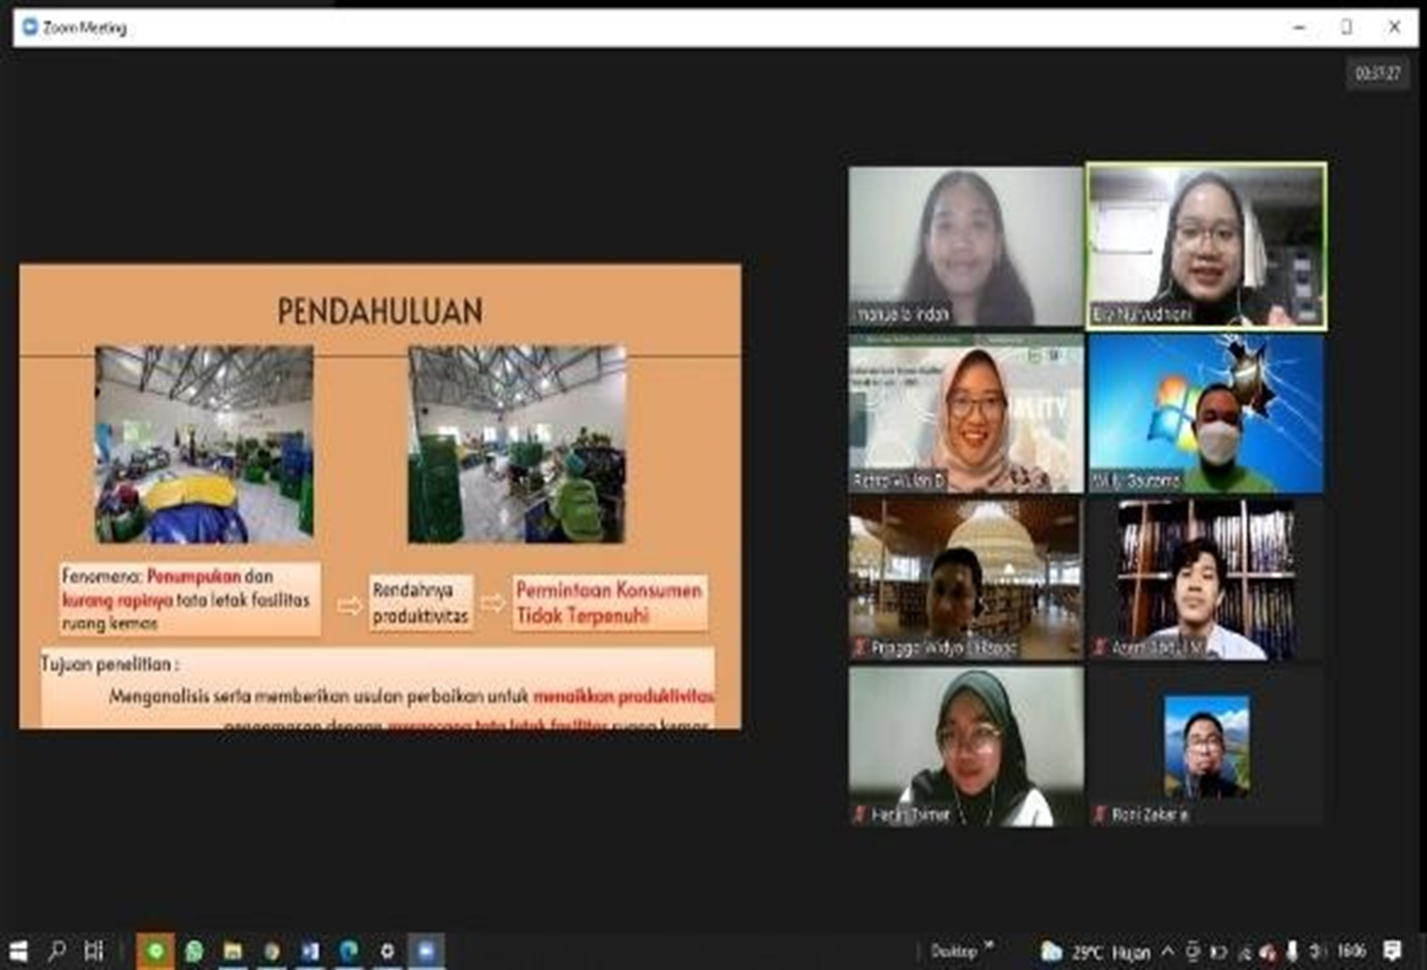Open the notification center in the system tray

click(x=1392, y=950)
